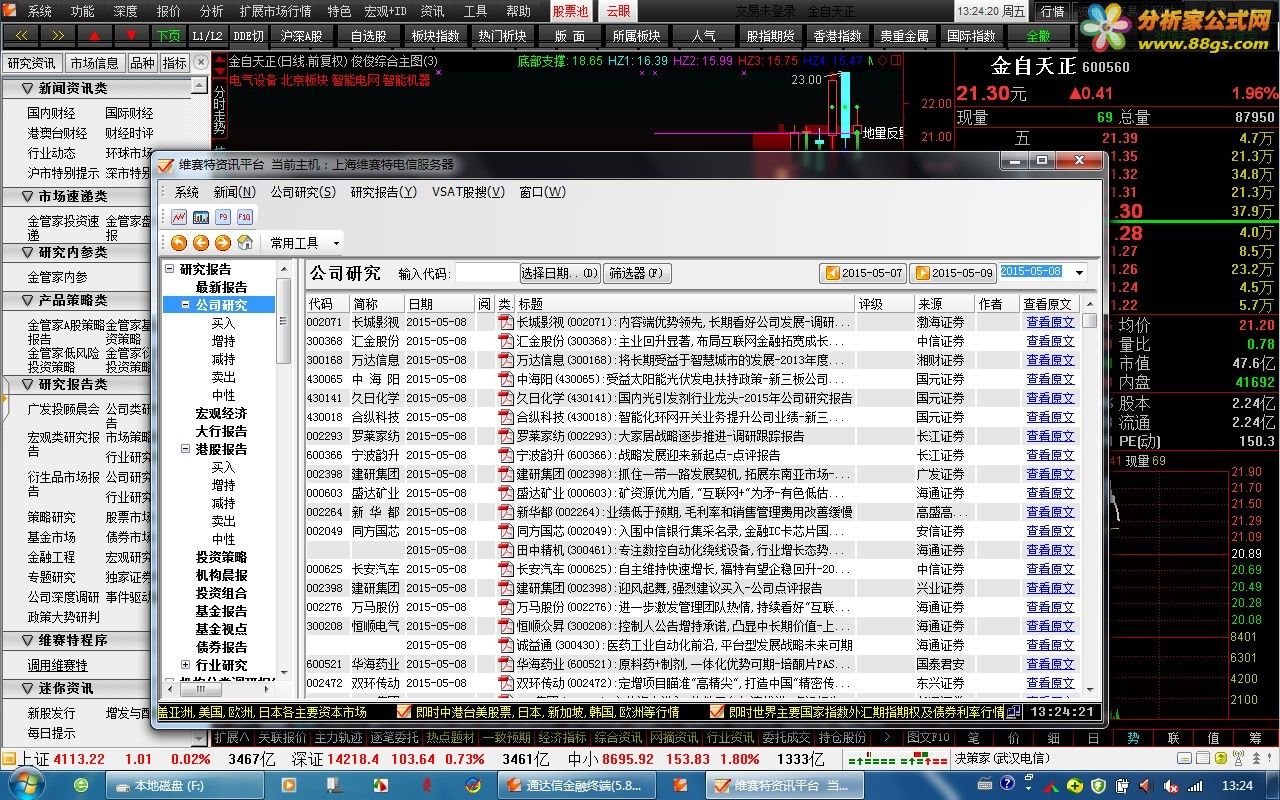The width and height of the screenshot is (1280, 800).
Task: Click the F10 toolbar icon
Action: [x=245, y=216]
